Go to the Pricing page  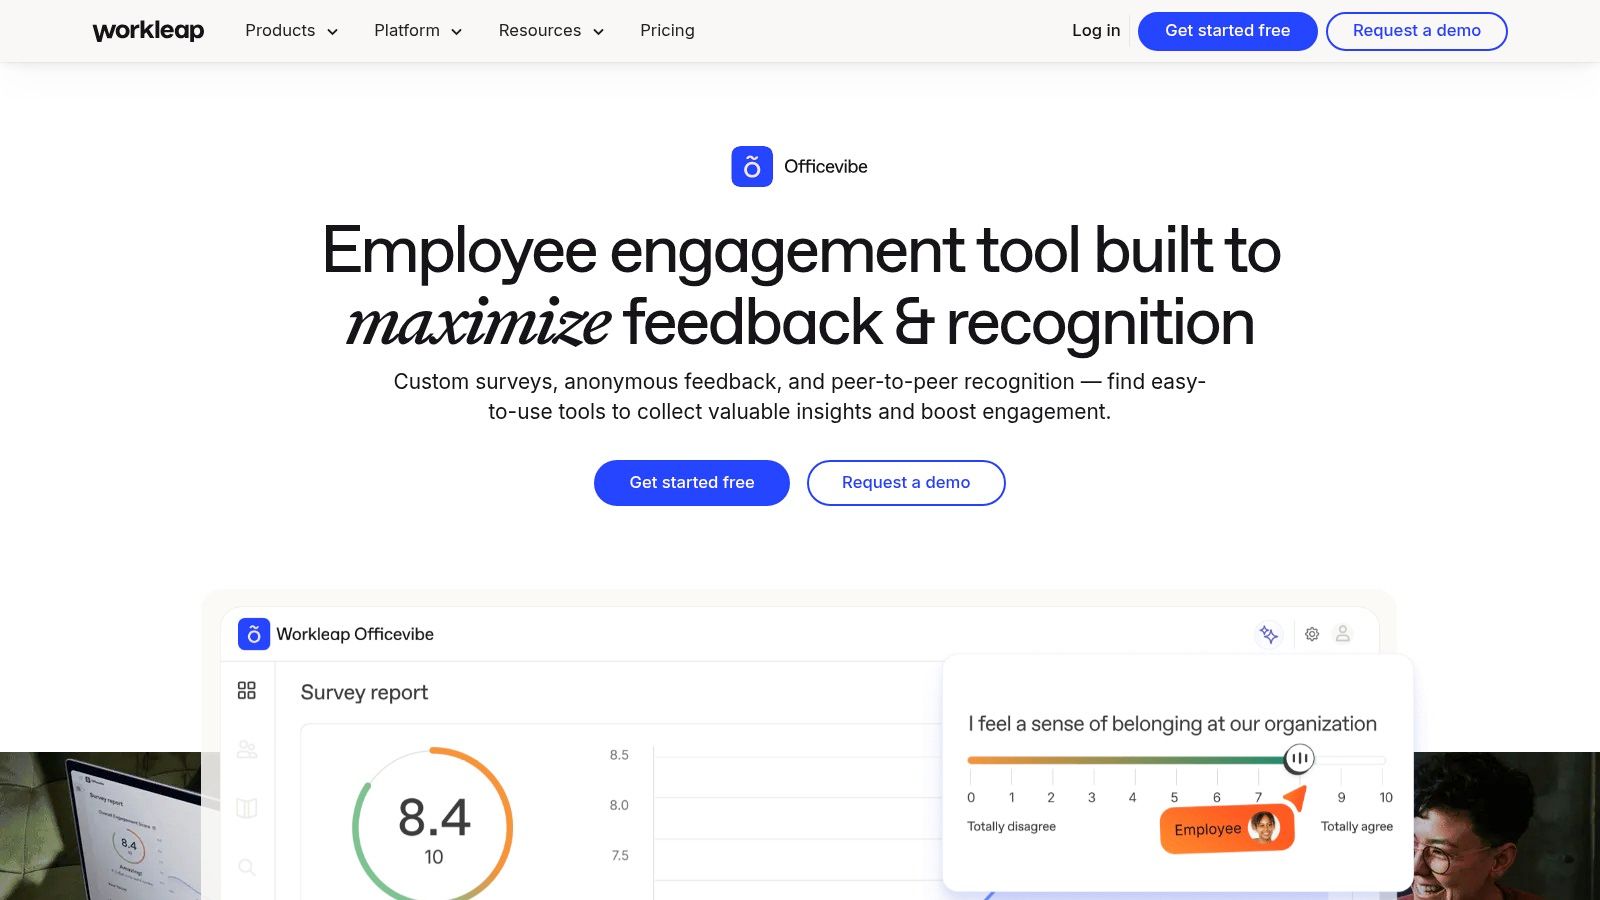click(667, 31)
